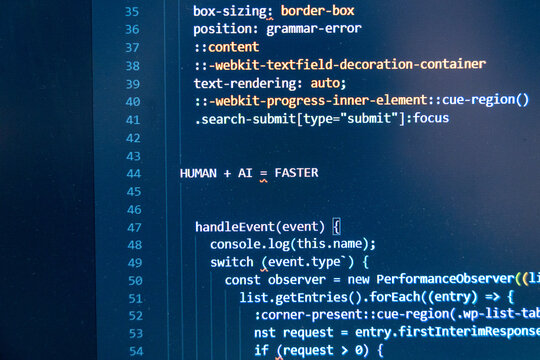The width and height of the screenshot is (540, 360).
Task: Click line number 43 in gutter
Action: tap(134, 156)
